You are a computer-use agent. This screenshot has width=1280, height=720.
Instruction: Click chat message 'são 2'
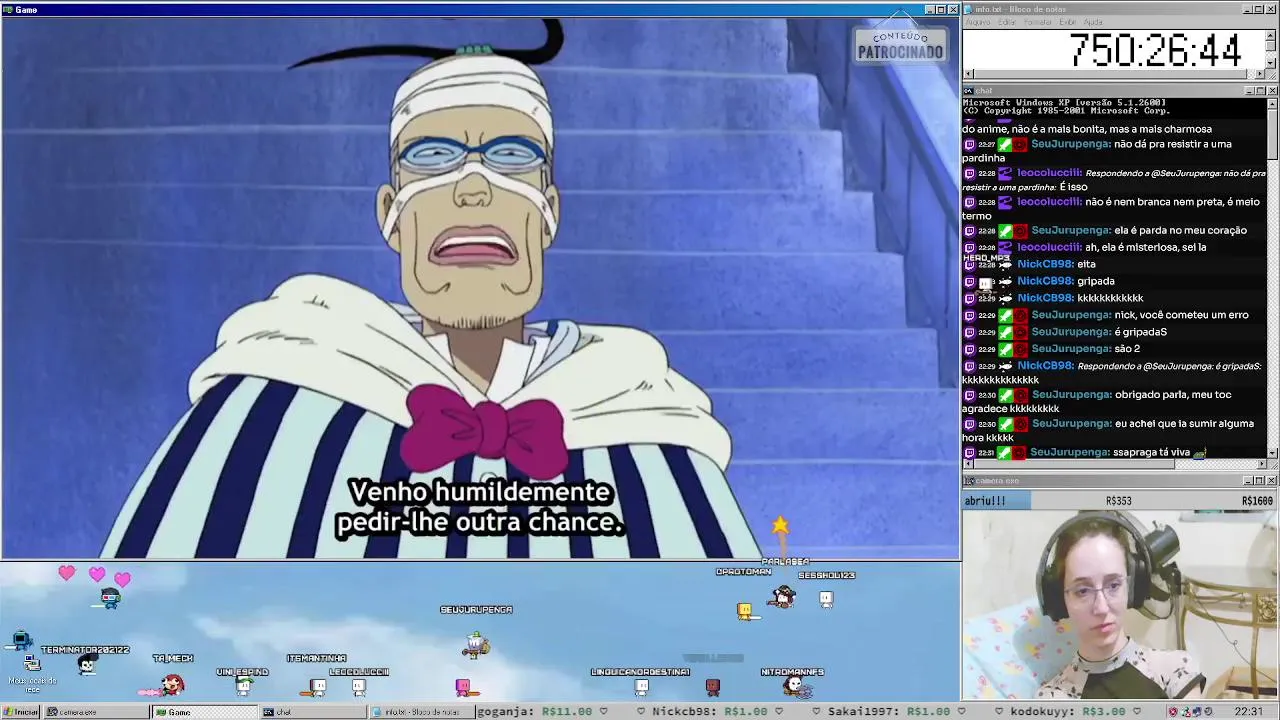[1127, 349]
